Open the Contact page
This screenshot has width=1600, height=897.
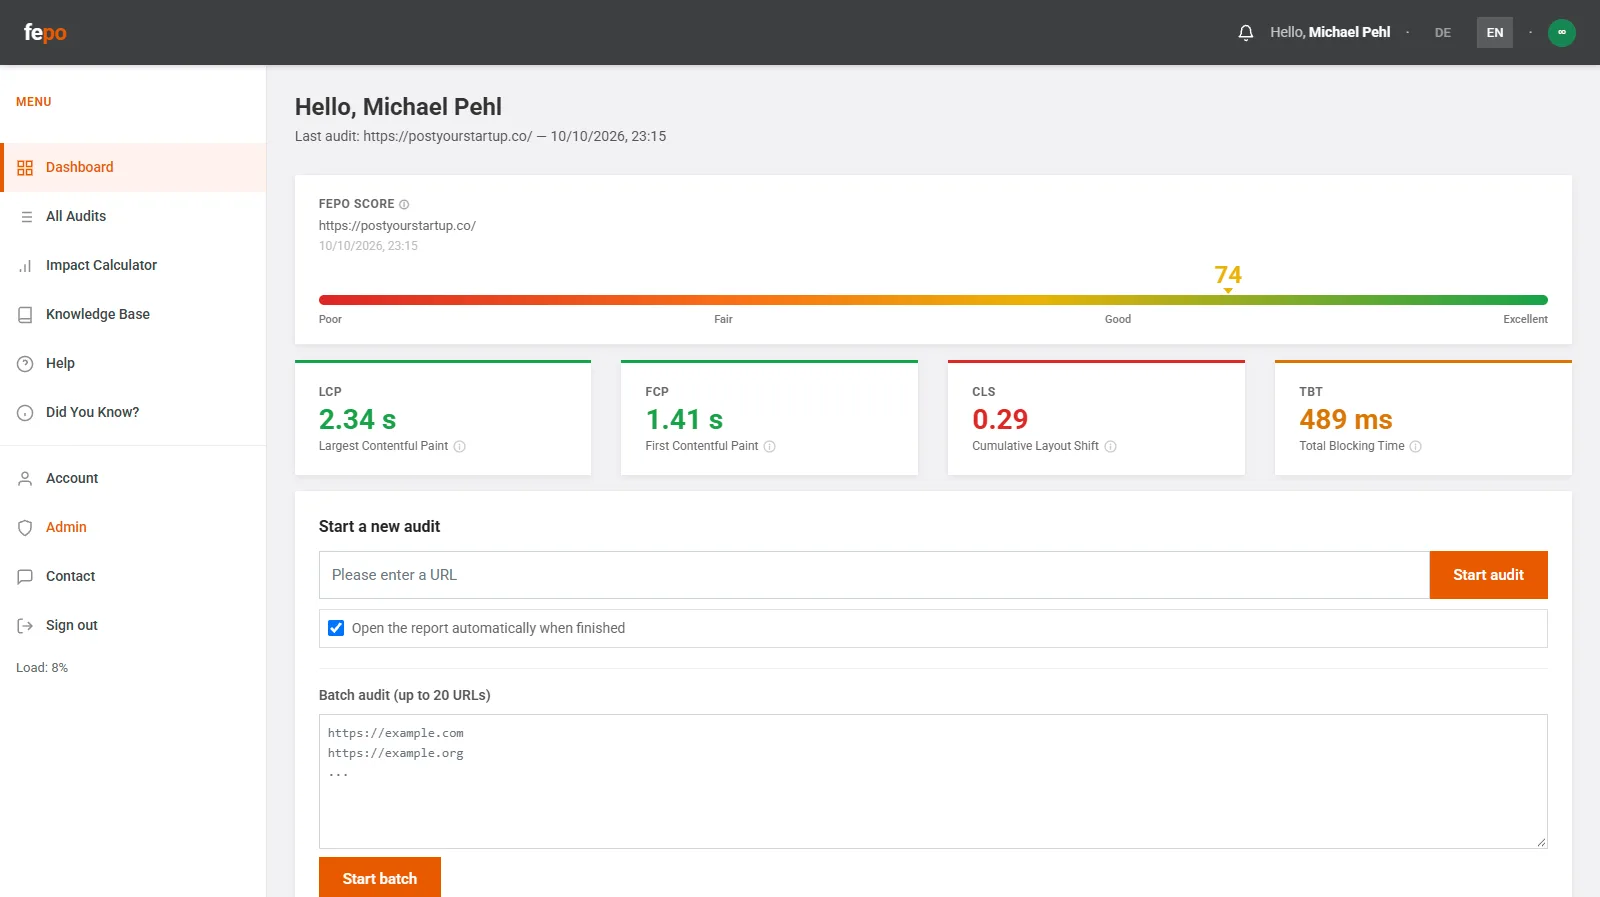(x=134, y=576)
